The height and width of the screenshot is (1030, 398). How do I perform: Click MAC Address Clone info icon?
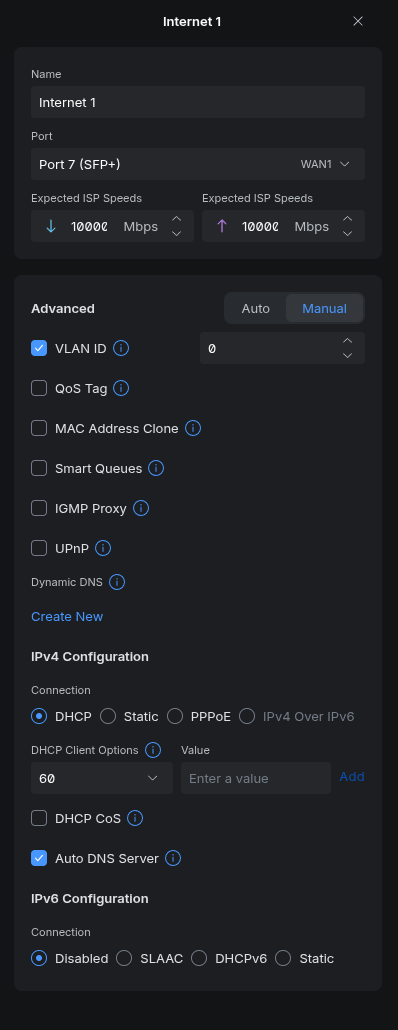(x=192, y=428)
